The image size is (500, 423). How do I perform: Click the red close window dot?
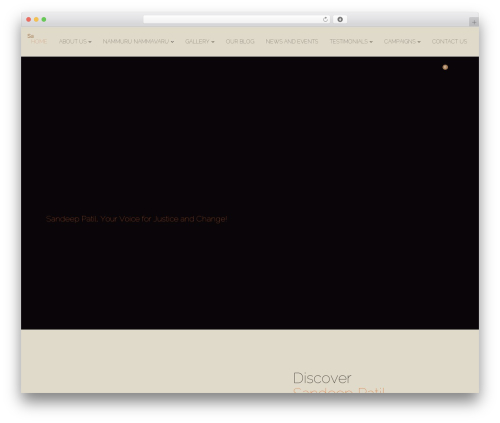click(29, 20)
